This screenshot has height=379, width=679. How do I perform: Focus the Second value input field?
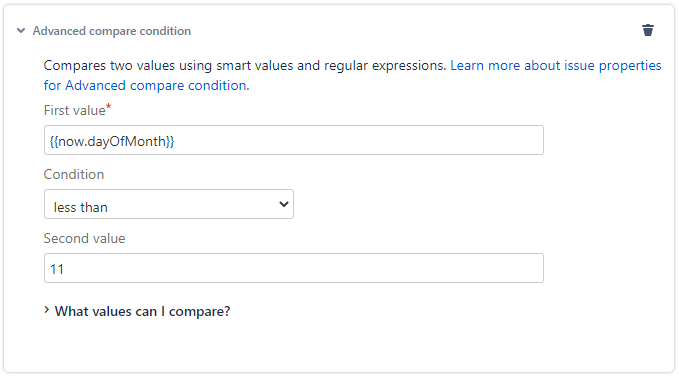click(294, 268)
